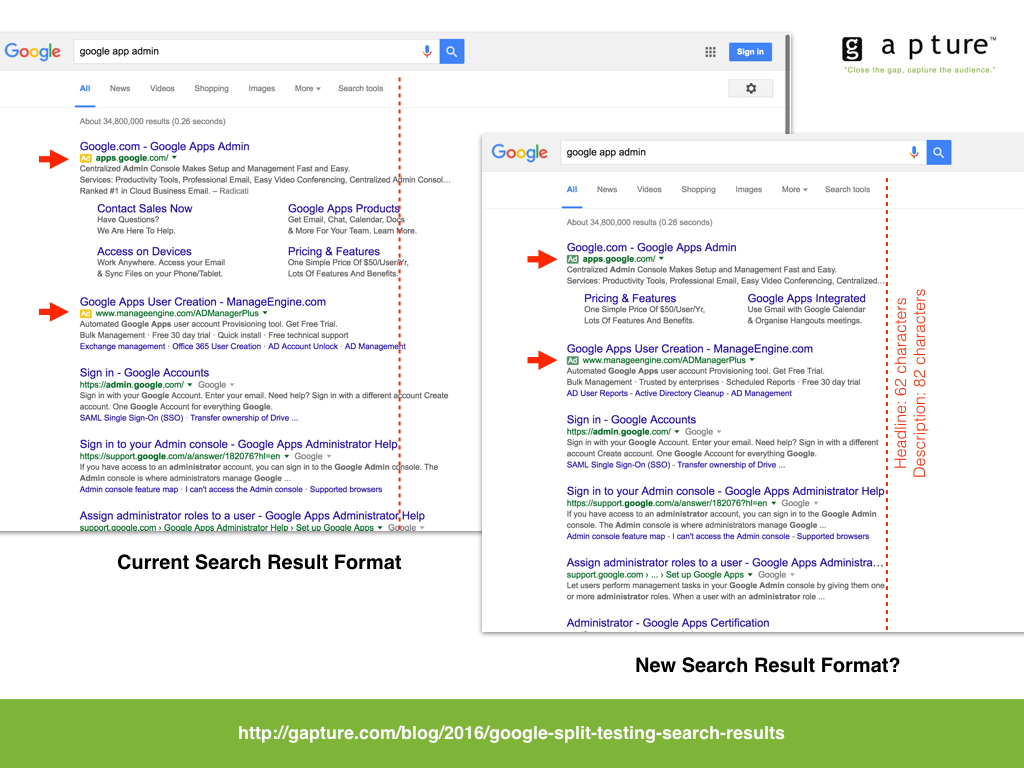Click gapture.com blog URL in green footer
This screenshot has height=768, width=1024.
point(511,733)
